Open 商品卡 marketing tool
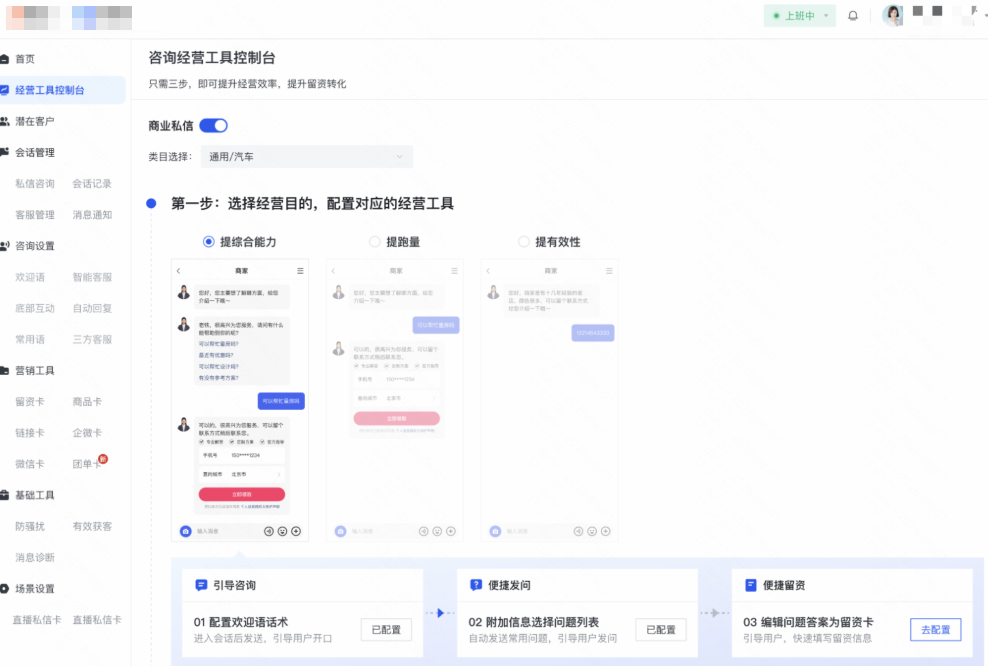The height and width of the screenshot is (666, 988). click(87, 402)
